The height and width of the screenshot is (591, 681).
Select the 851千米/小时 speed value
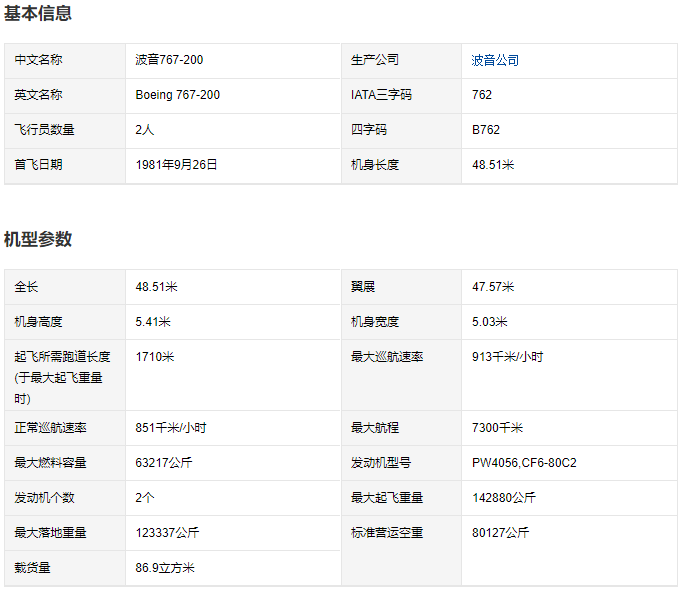[x=171, y=428]
